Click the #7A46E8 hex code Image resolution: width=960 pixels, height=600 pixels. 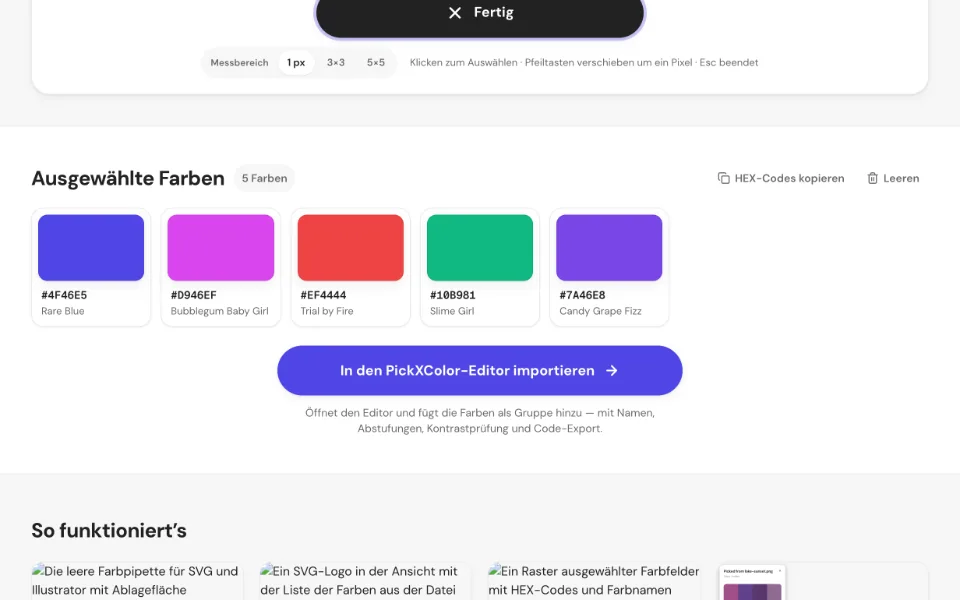point(582,295)
